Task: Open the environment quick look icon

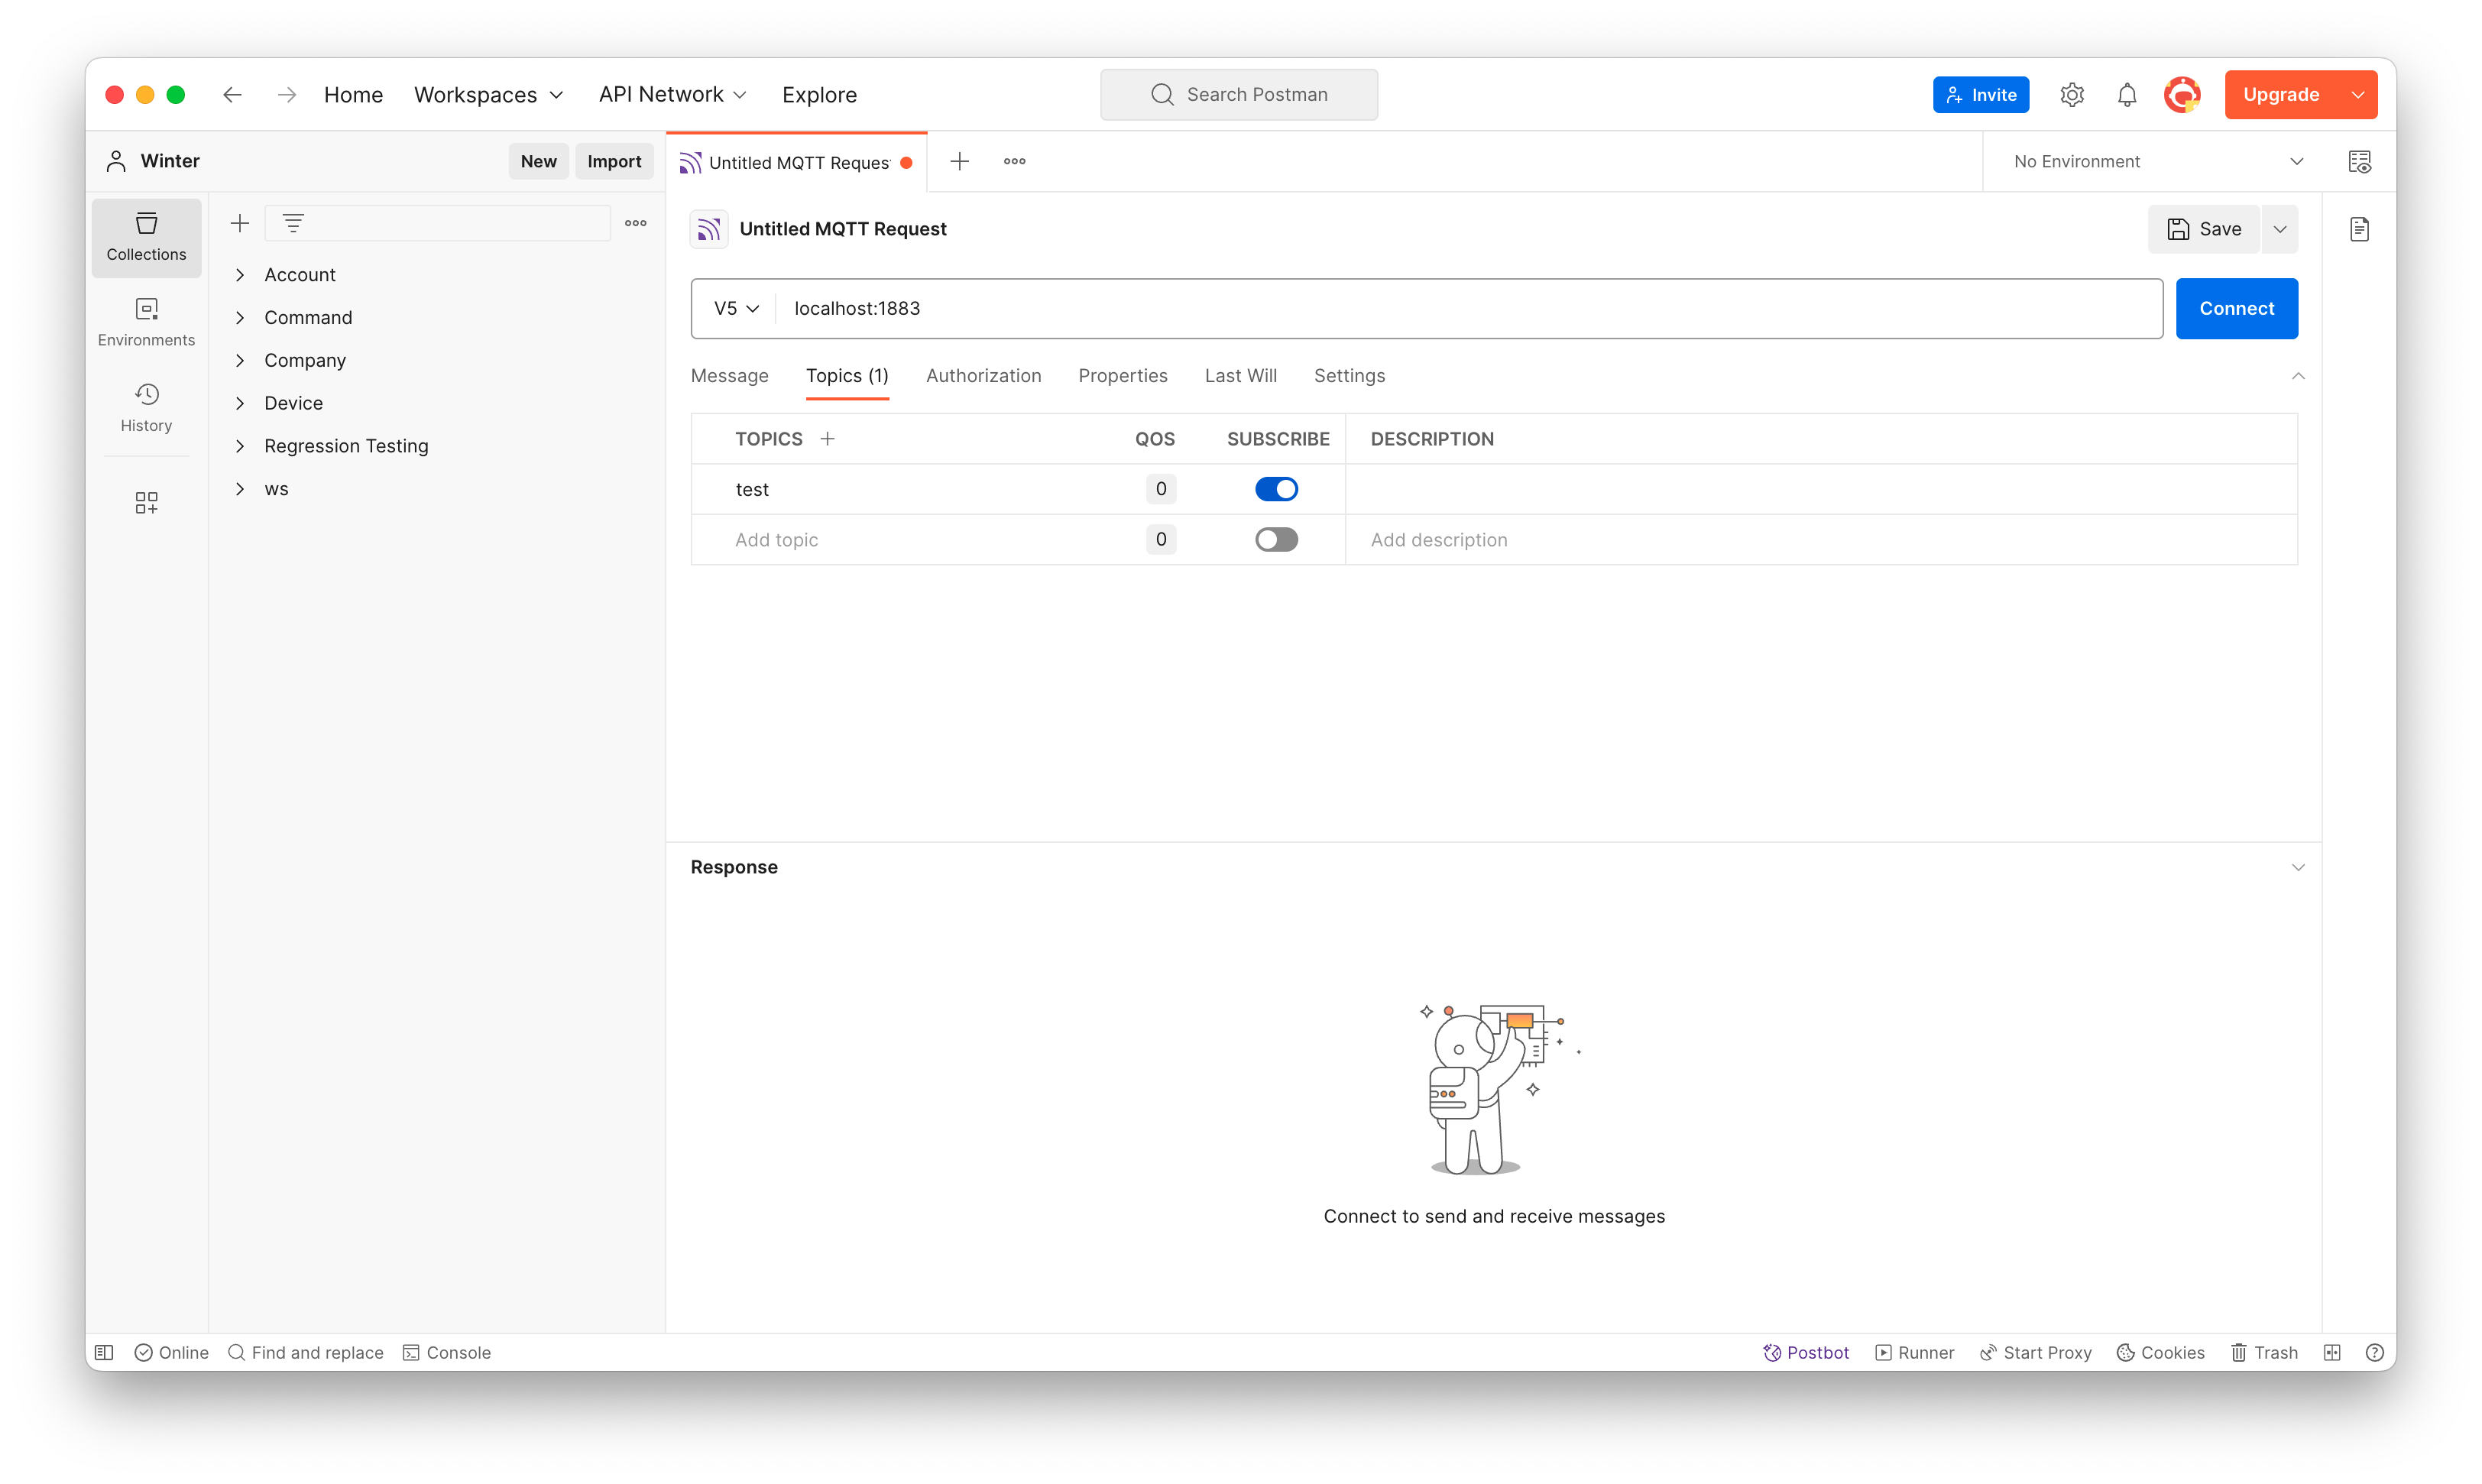Action: (2360, 161)
